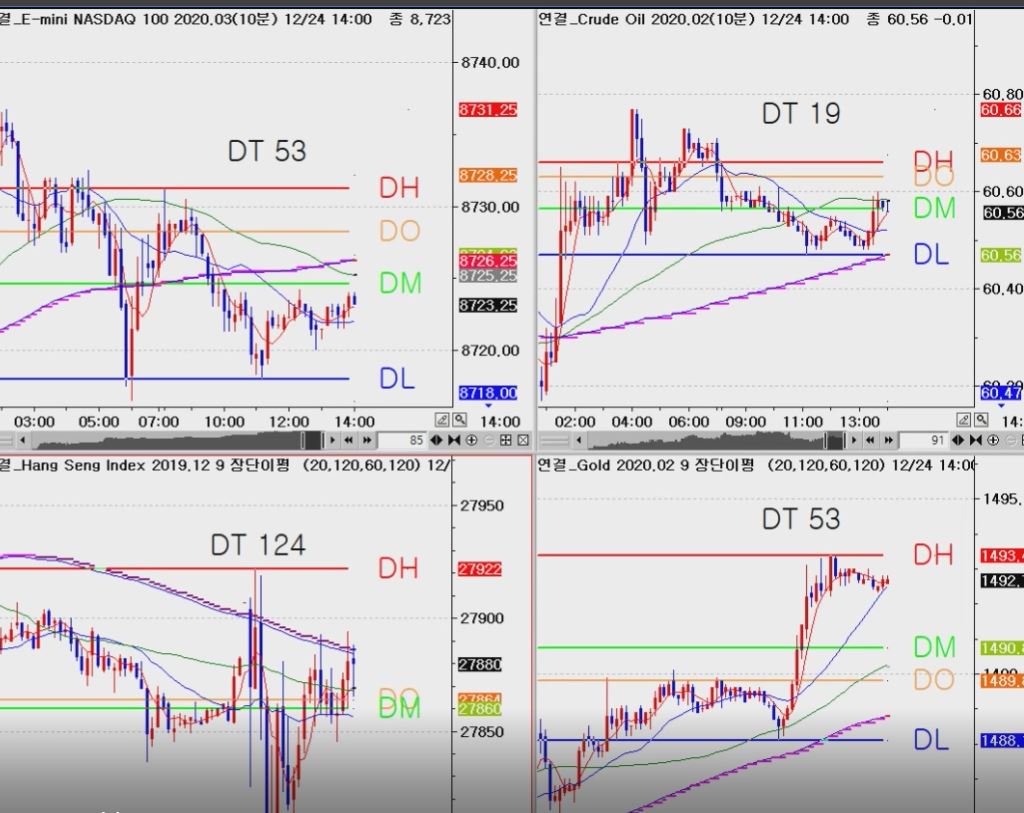Screen dimensions: 1024x813
Task: Jump backward with NASDAQ double-left arrow
Action: click(x=350, y=440)
